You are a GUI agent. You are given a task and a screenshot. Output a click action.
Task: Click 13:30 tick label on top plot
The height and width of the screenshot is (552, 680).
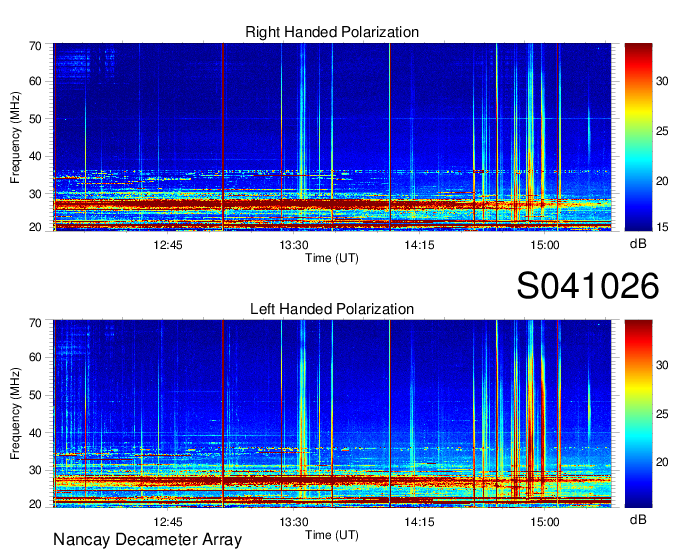294,245
